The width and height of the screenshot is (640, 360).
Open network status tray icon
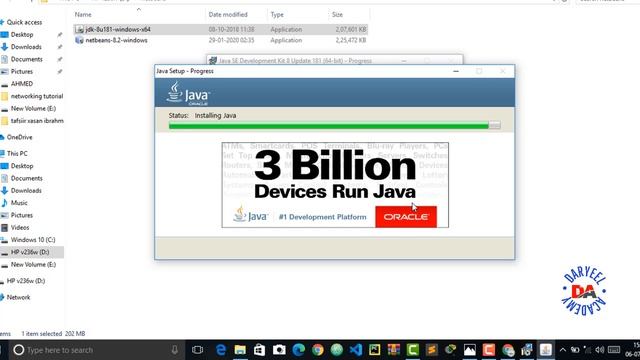click(587, 350)
